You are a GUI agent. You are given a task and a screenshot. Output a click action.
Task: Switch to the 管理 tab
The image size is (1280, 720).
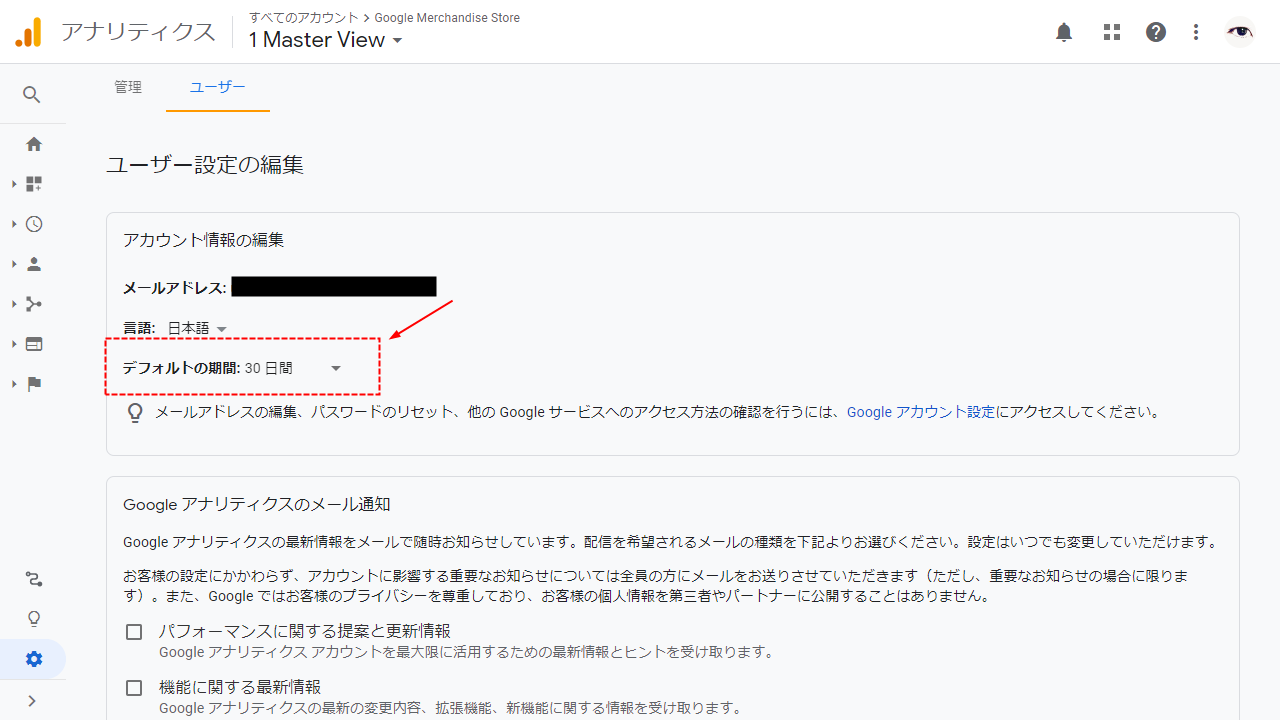(x=128, y=87)
